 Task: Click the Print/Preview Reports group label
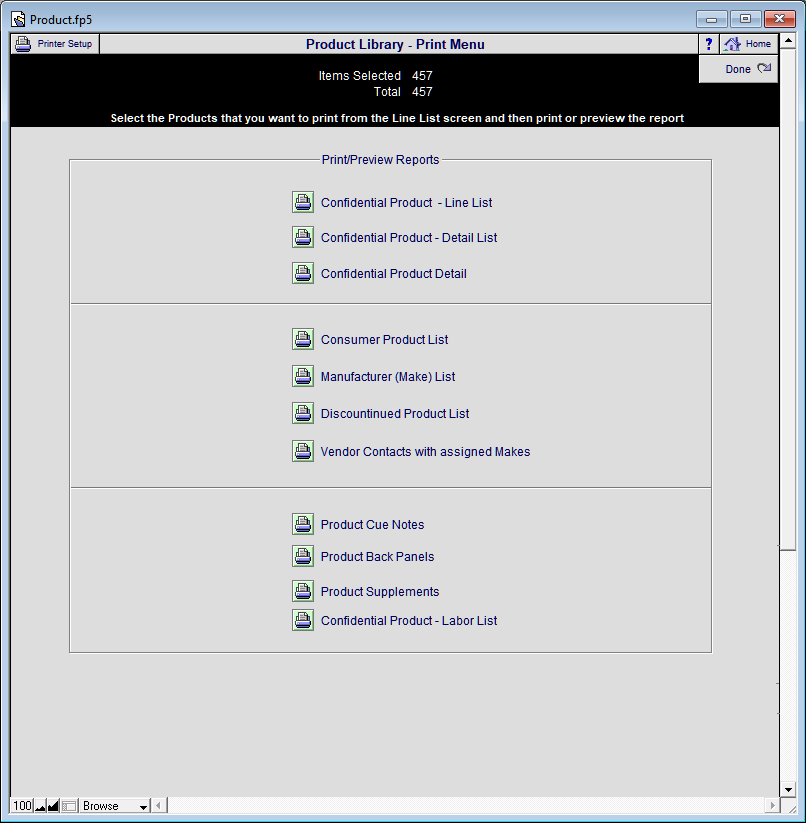(x=380, y=160)
